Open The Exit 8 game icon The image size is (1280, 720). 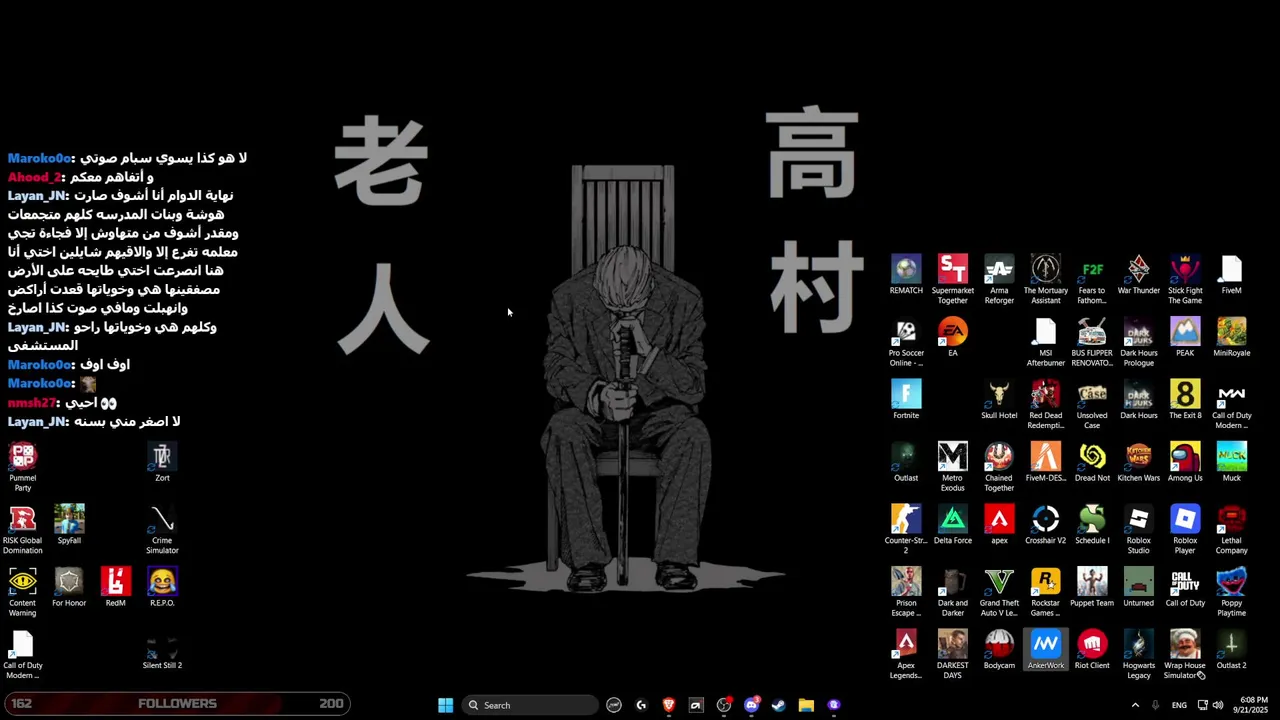1185,400
